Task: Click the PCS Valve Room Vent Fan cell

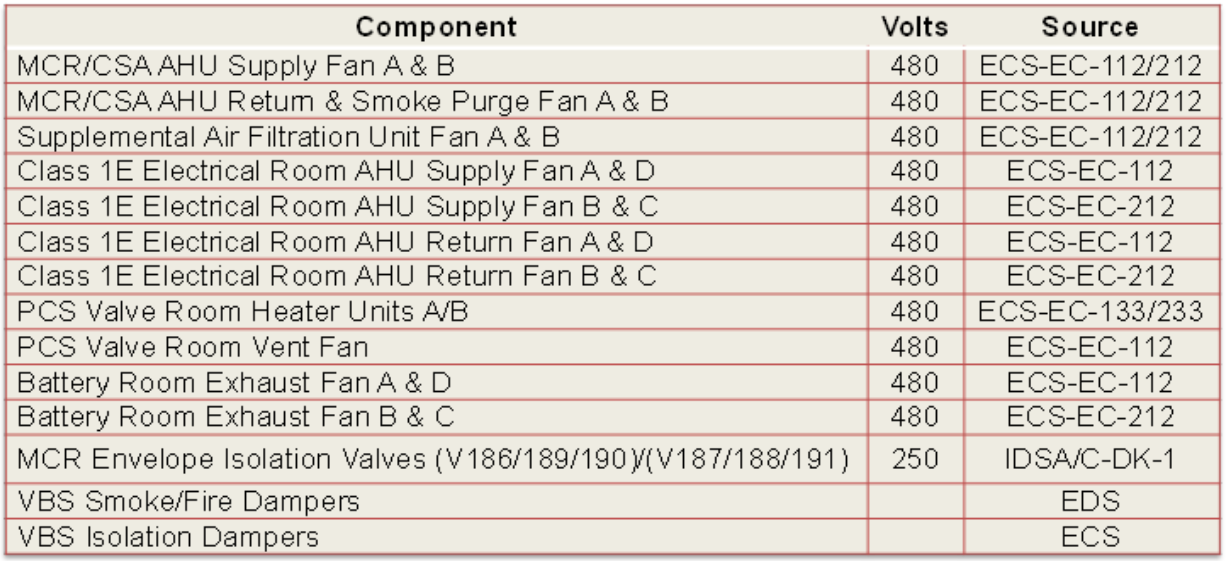Action: [437, 346]
